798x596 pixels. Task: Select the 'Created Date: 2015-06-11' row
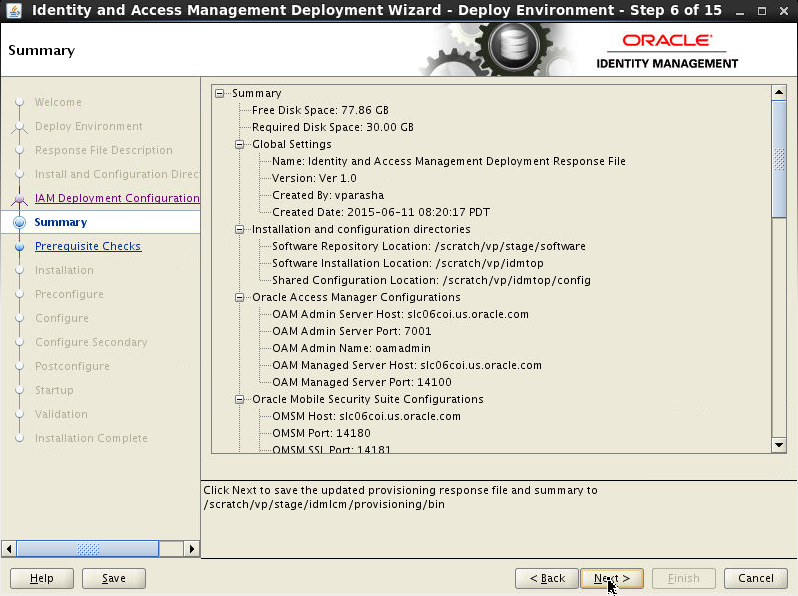click(381, 212)
